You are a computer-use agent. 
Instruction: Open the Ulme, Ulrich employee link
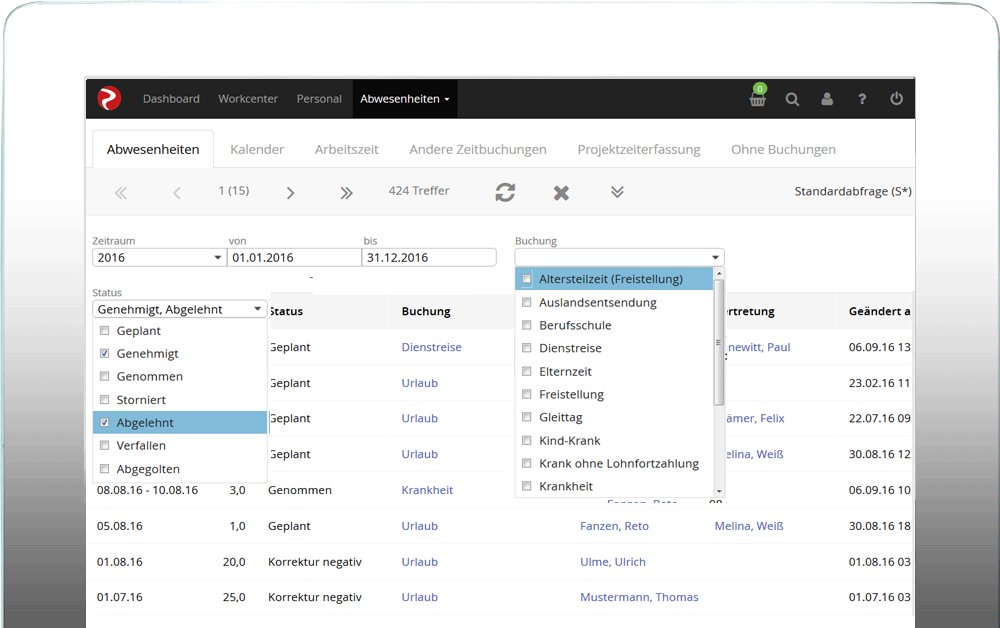pos(612,562)
